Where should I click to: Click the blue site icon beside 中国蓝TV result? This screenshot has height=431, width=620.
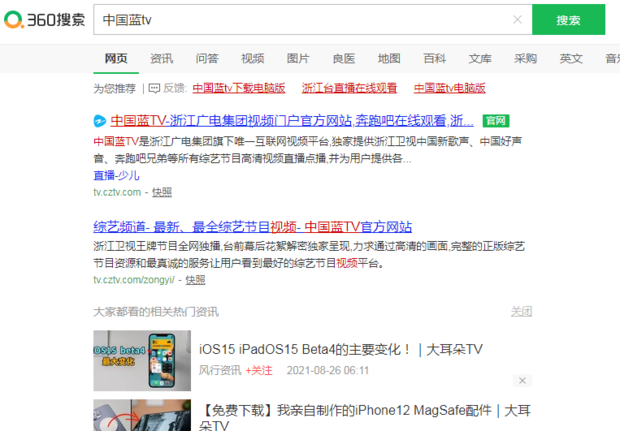click(100, 121)
